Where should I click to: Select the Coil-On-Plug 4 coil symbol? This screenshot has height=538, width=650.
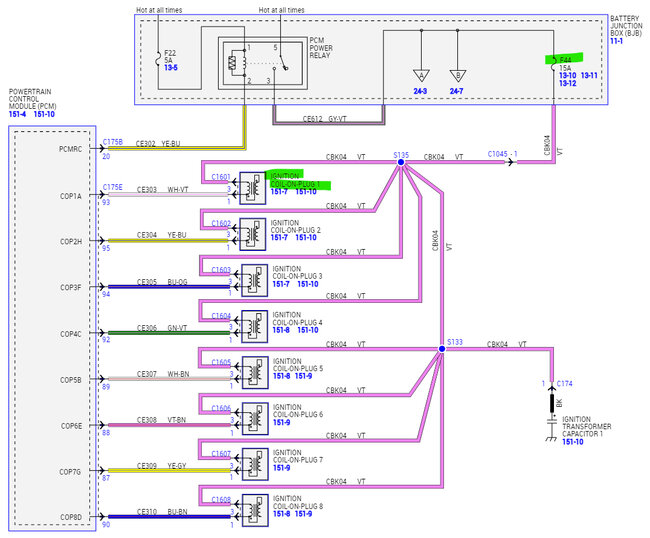254,327
